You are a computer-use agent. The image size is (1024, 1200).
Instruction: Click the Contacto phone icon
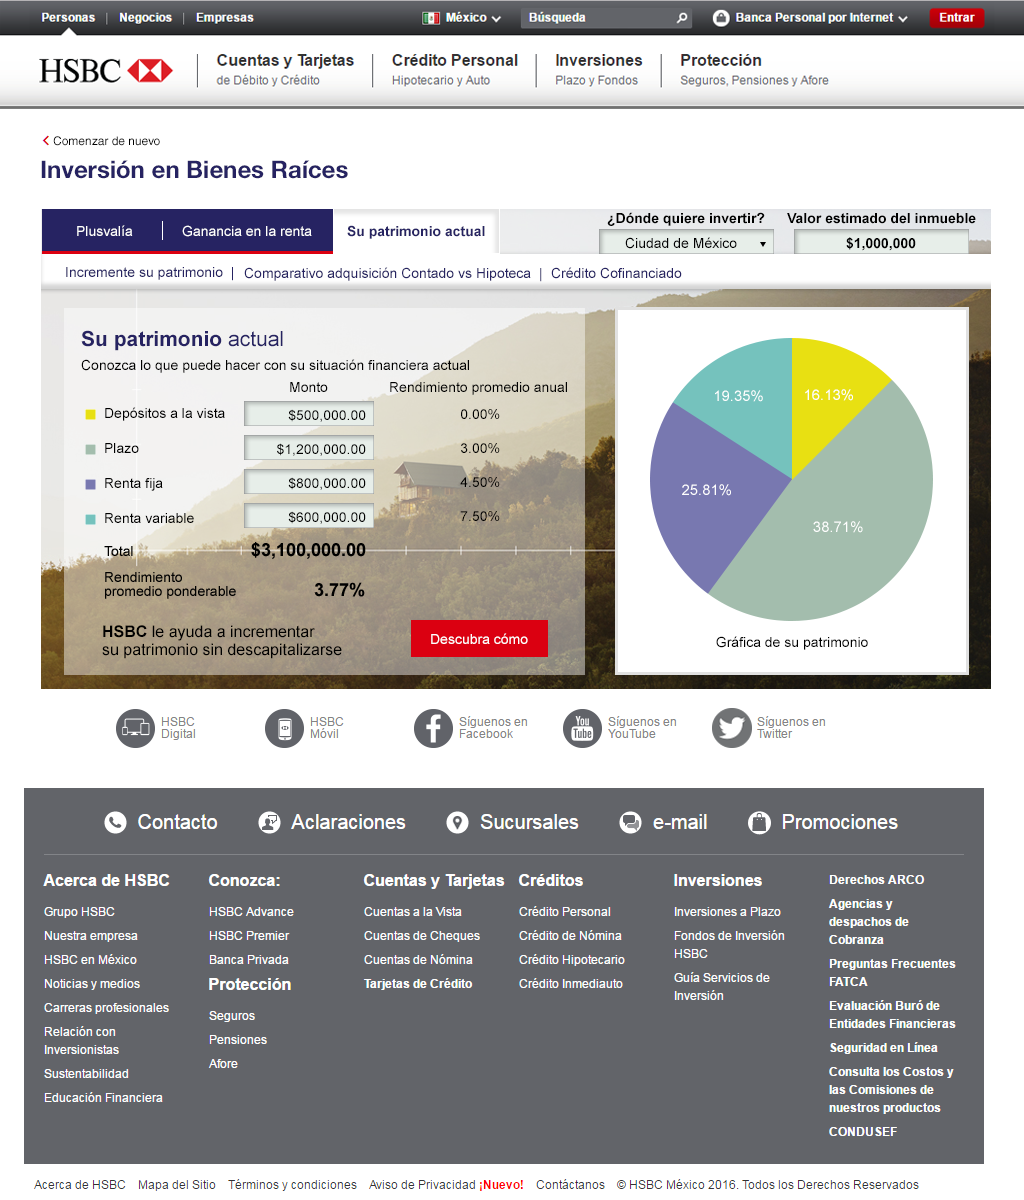point(116,822)
